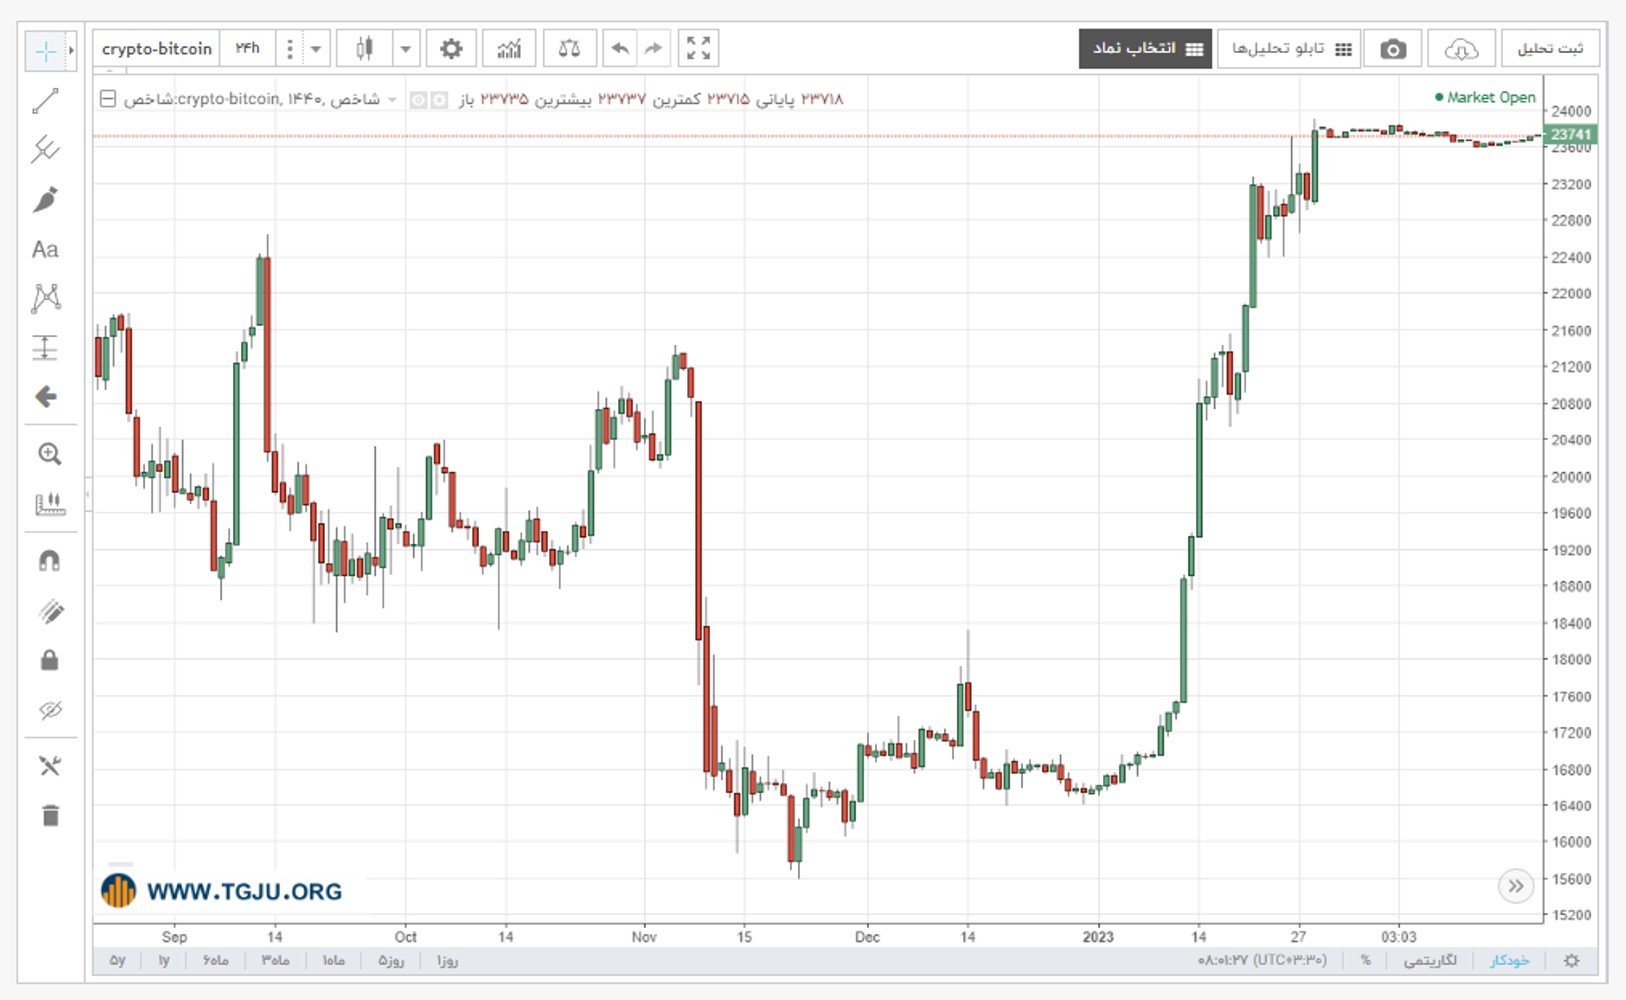Switch chart to fullscreen mode
1626x1000 pixels.
(x=698, y=48)
